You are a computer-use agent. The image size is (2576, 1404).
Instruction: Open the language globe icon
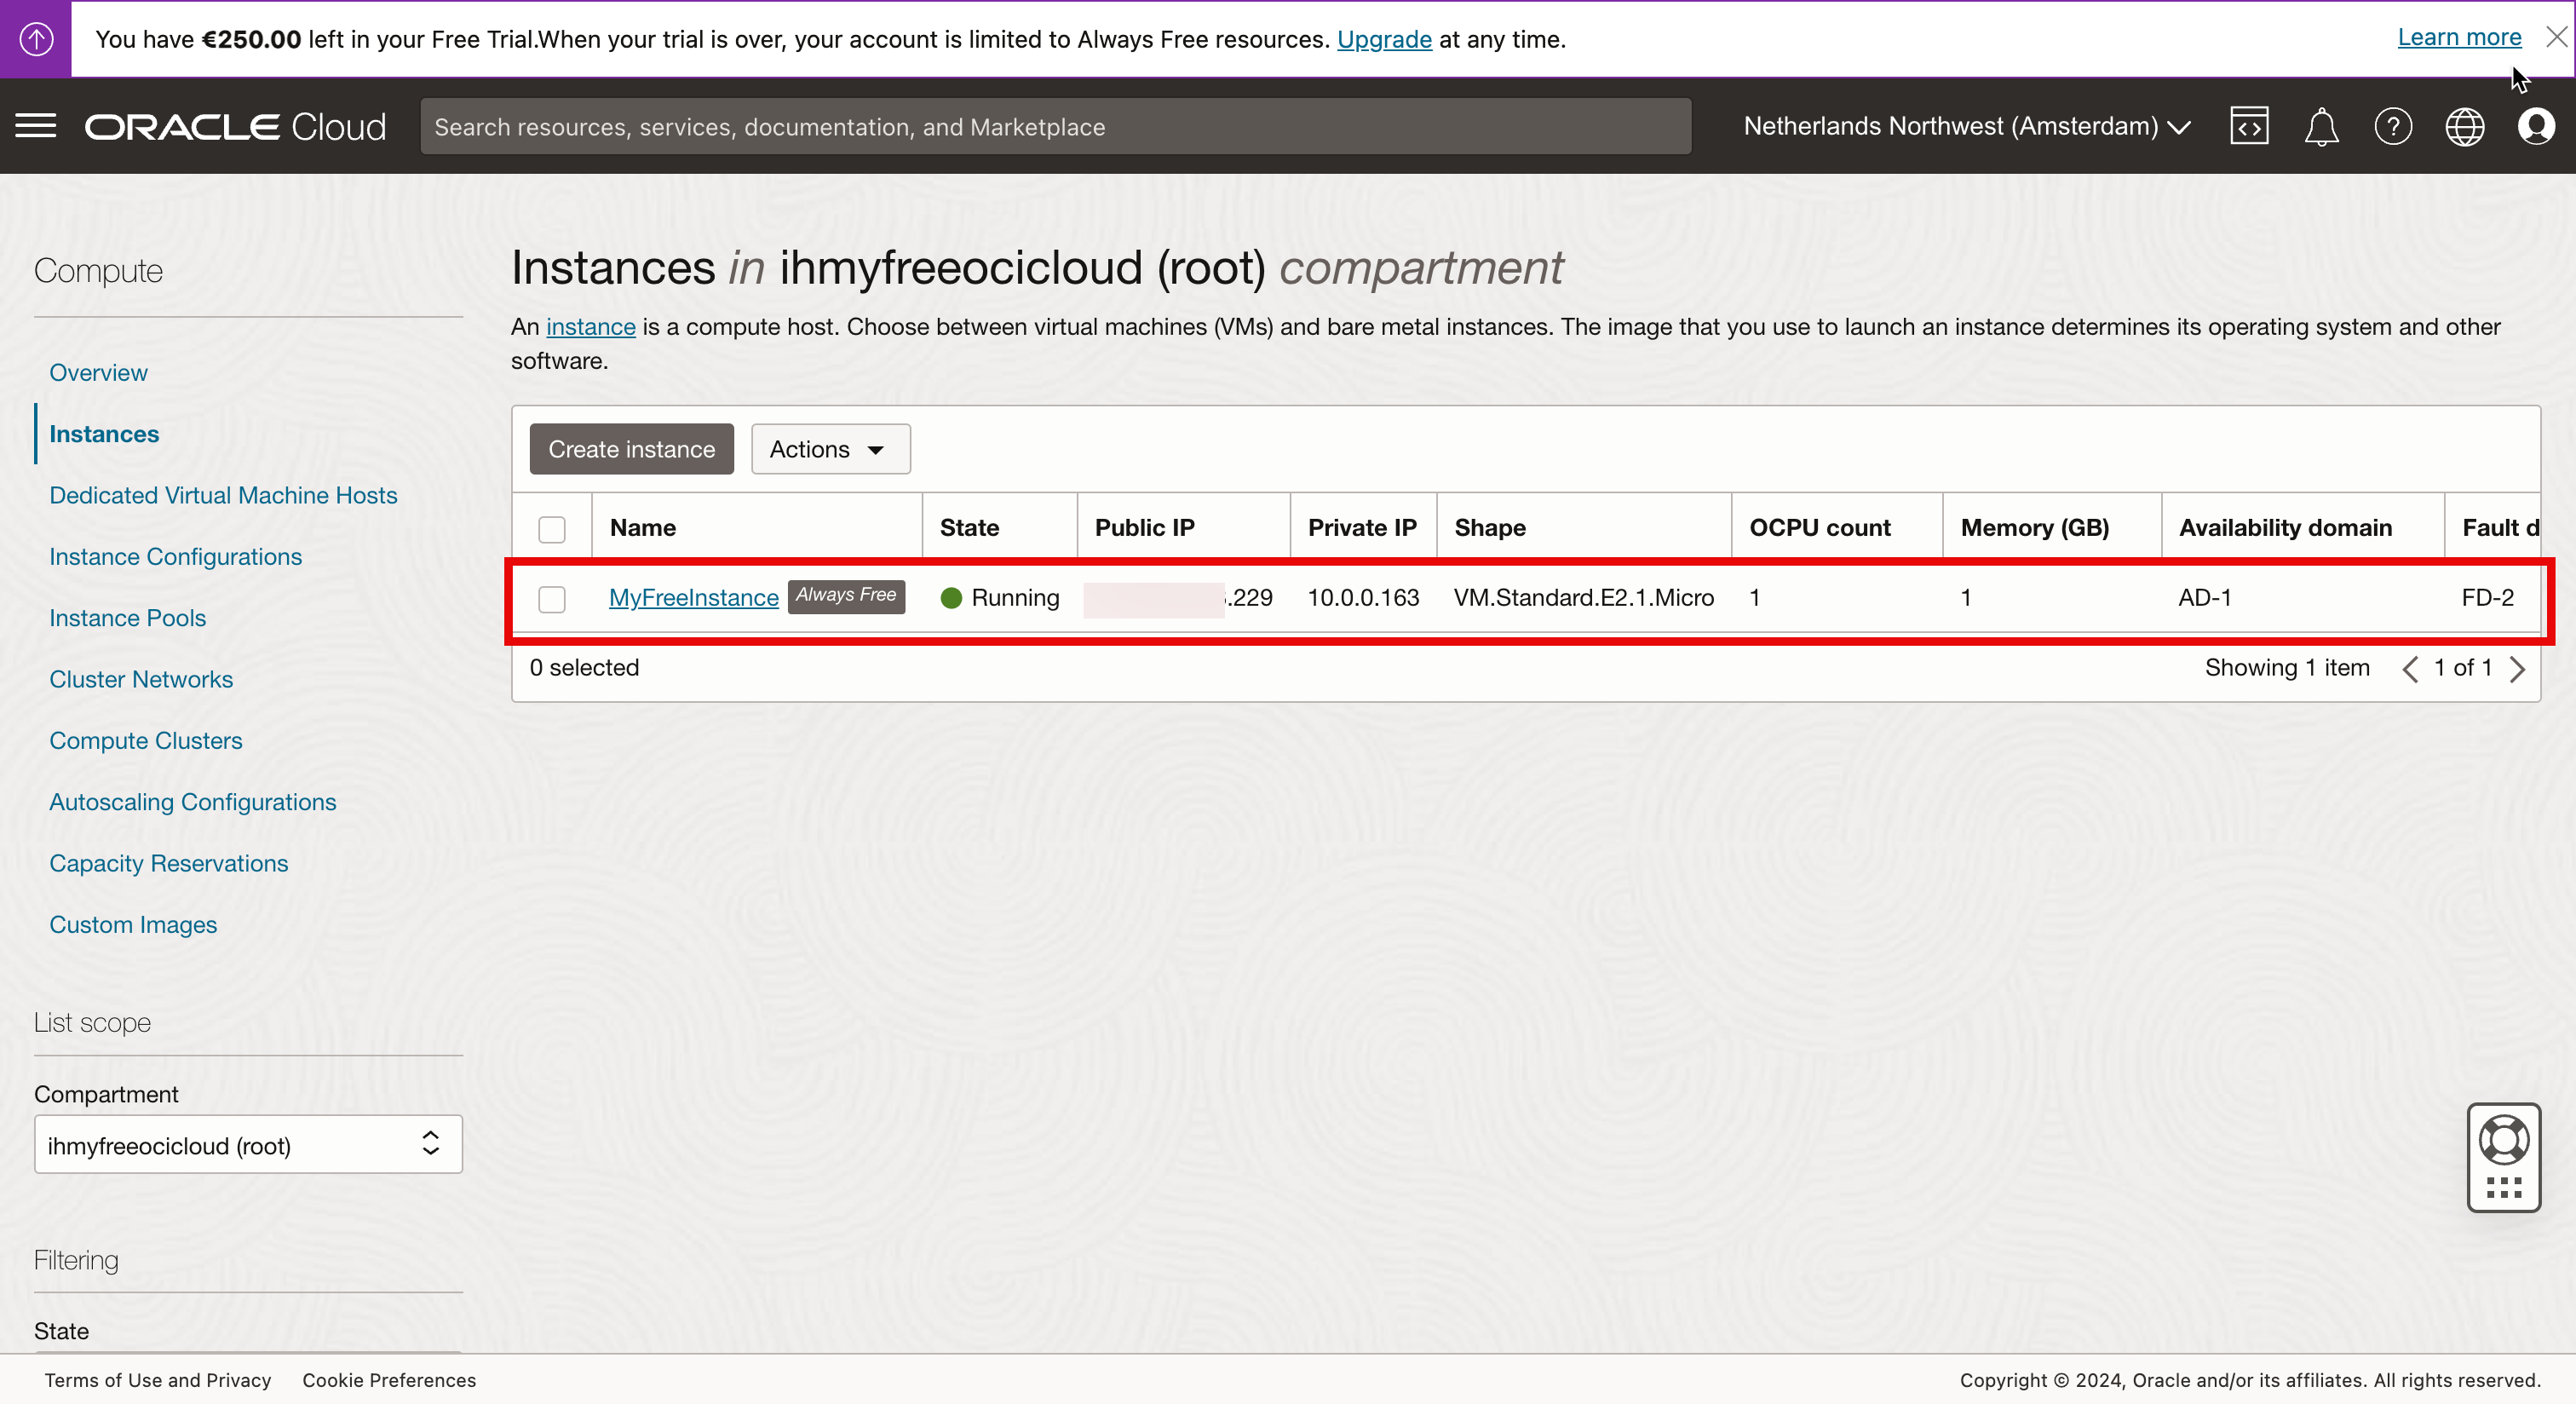pos(2465,127)
